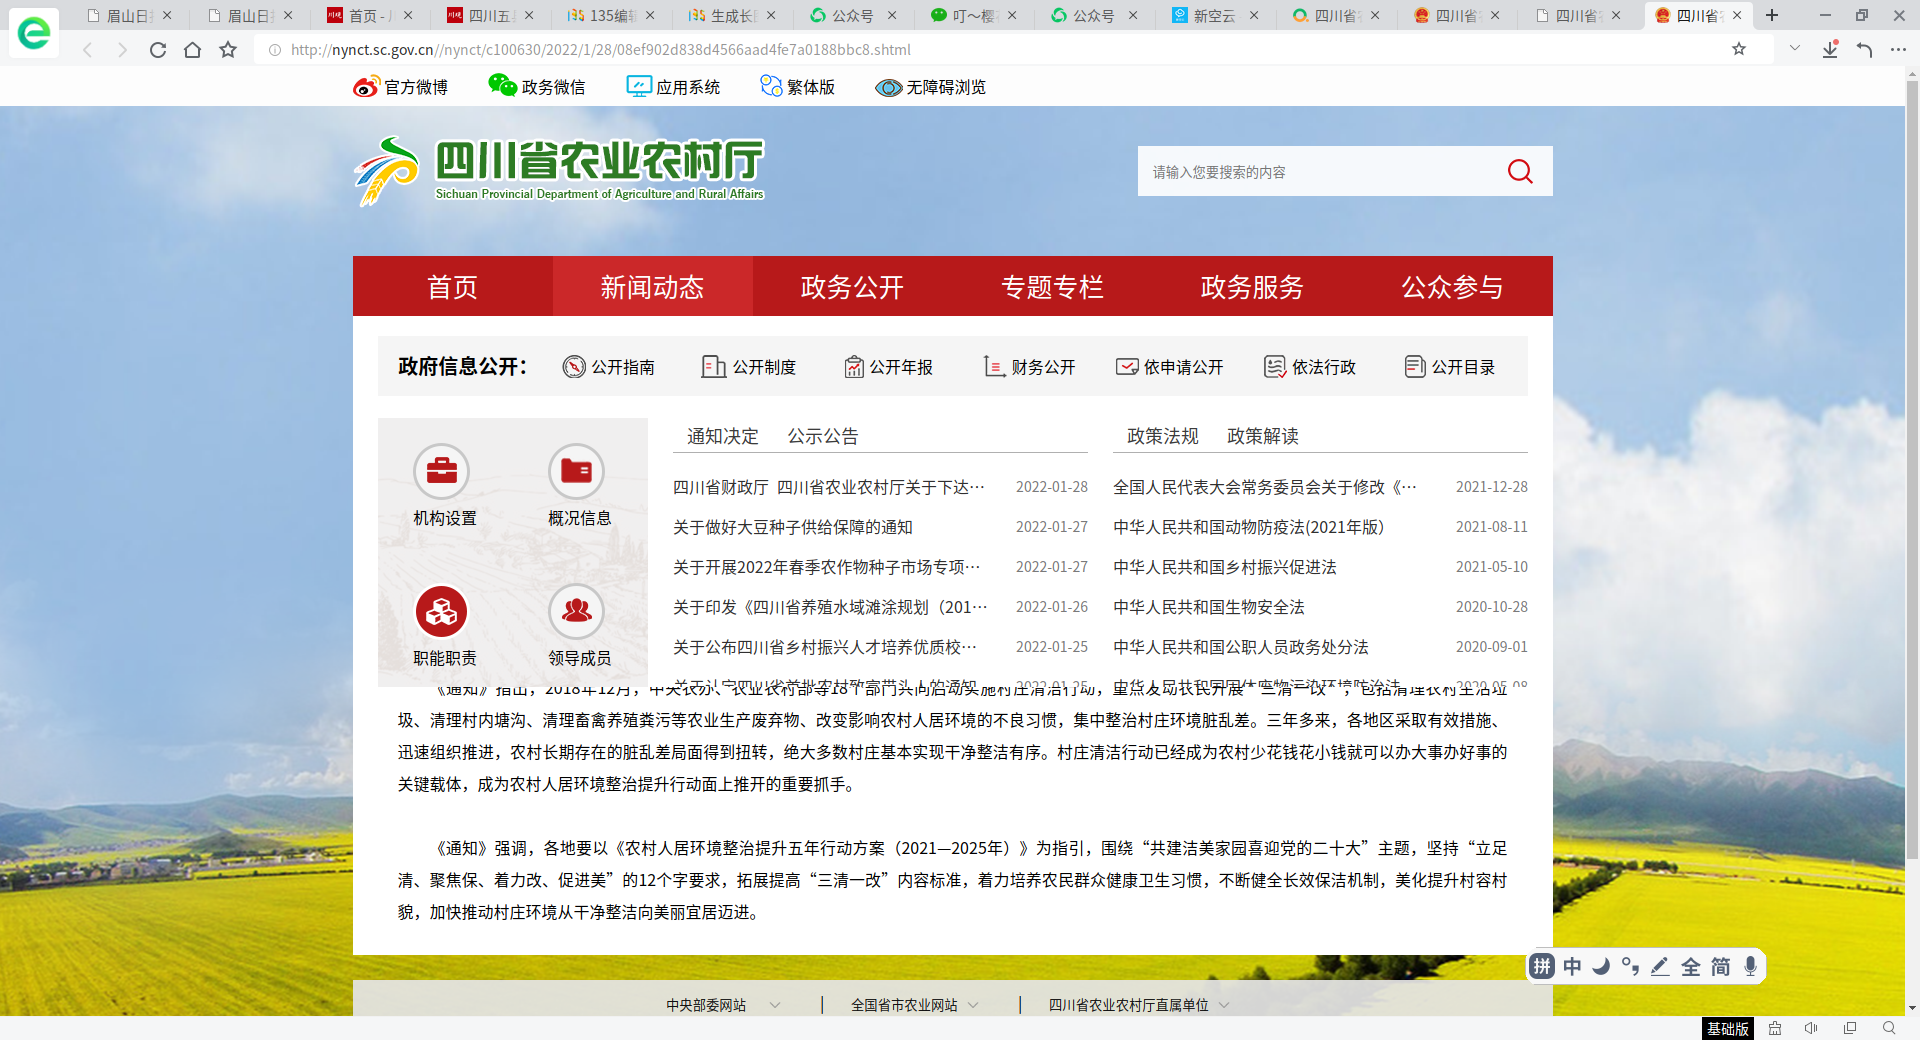Toggle IME 中 Chinese/English input mode
Screen dimensions: 1920x1040
[x=1572, y=966]
